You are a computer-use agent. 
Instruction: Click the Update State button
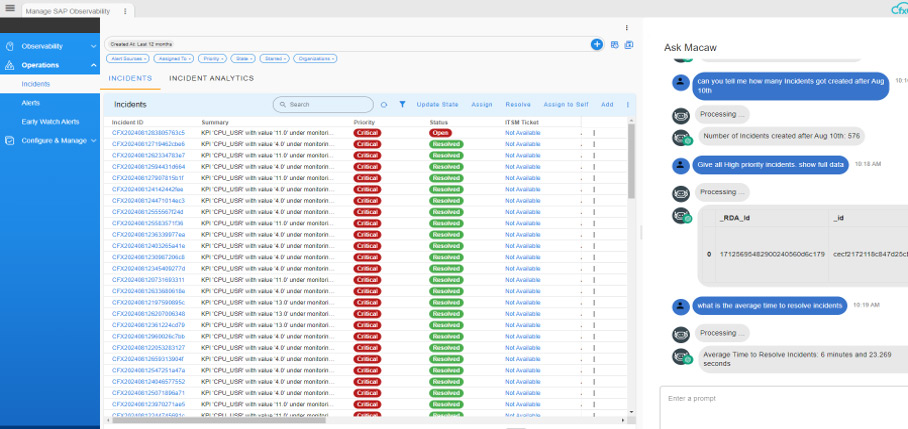(437, 105)
